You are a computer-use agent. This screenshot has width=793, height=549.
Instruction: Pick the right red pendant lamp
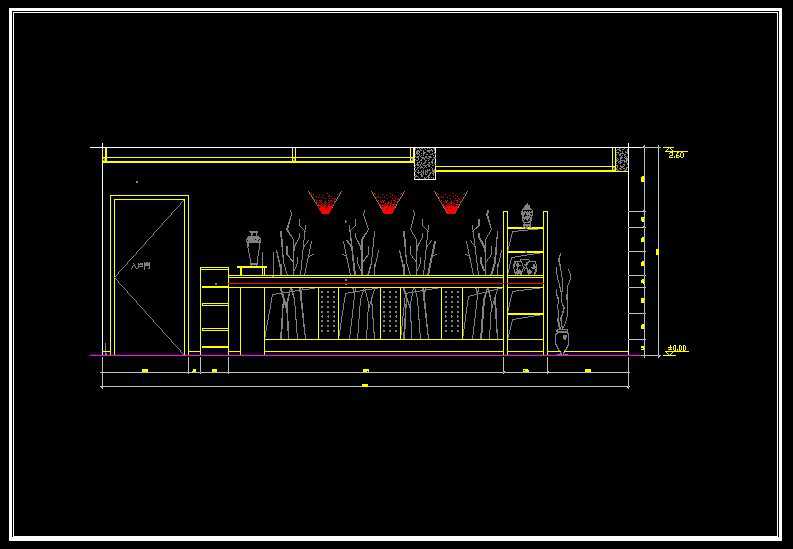pos(450,203)
